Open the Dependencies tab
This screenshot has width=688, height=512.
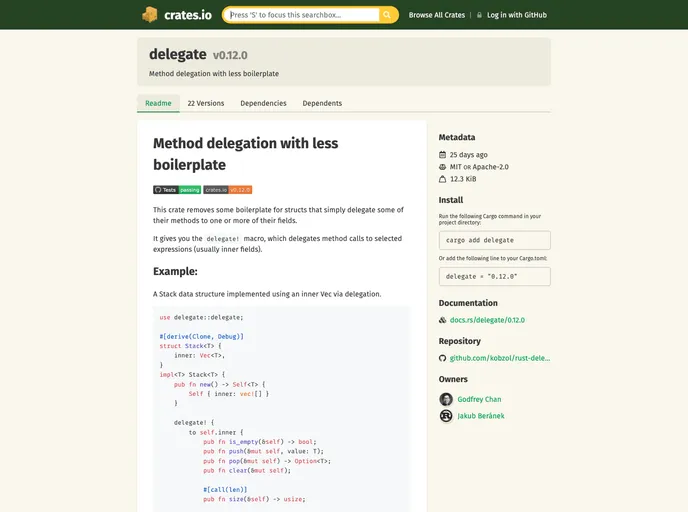[x=263, y=103]
